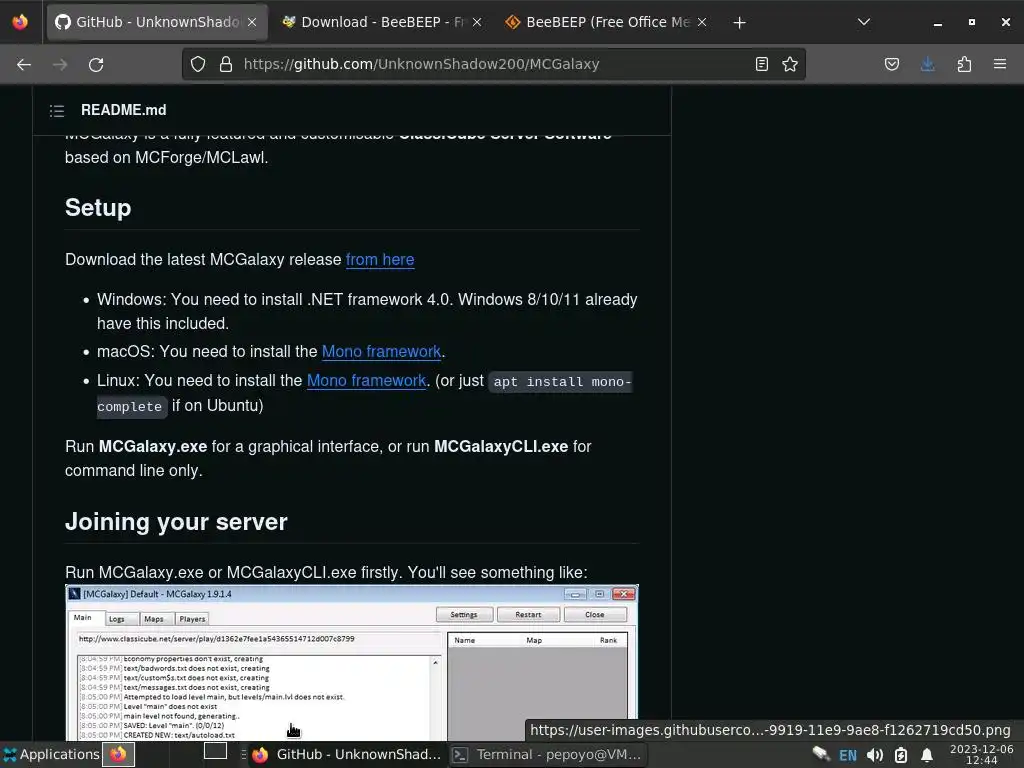Click the Setup heading

coord(98,208)
